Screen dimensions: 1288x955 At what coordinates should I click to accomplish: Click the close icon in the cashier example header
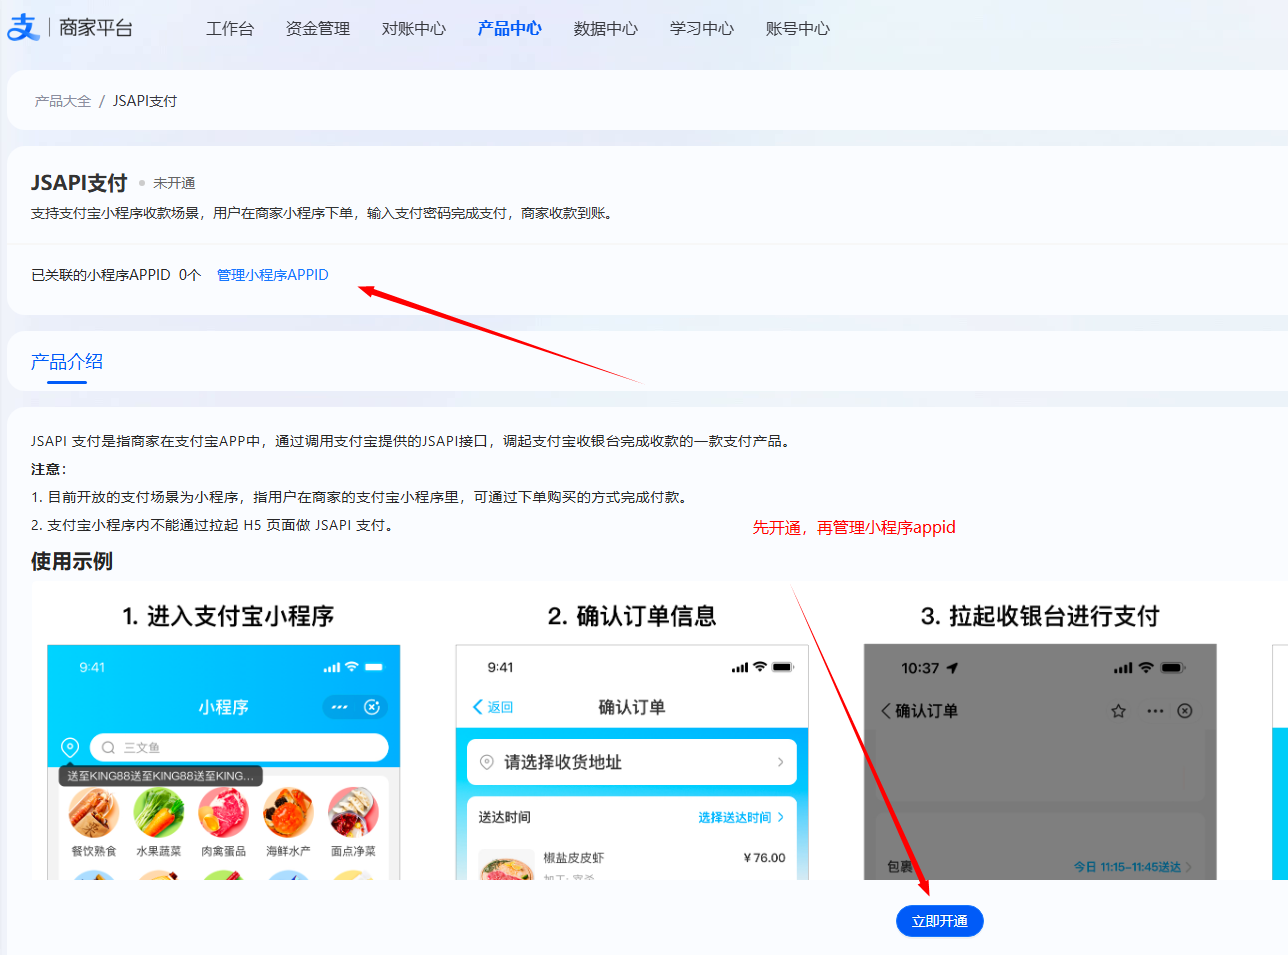tap(1185, 711)
